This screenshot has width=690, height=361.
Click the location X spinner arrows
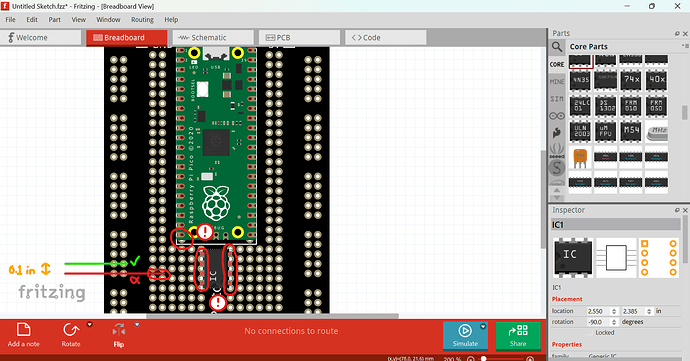[x=614, y=311]
